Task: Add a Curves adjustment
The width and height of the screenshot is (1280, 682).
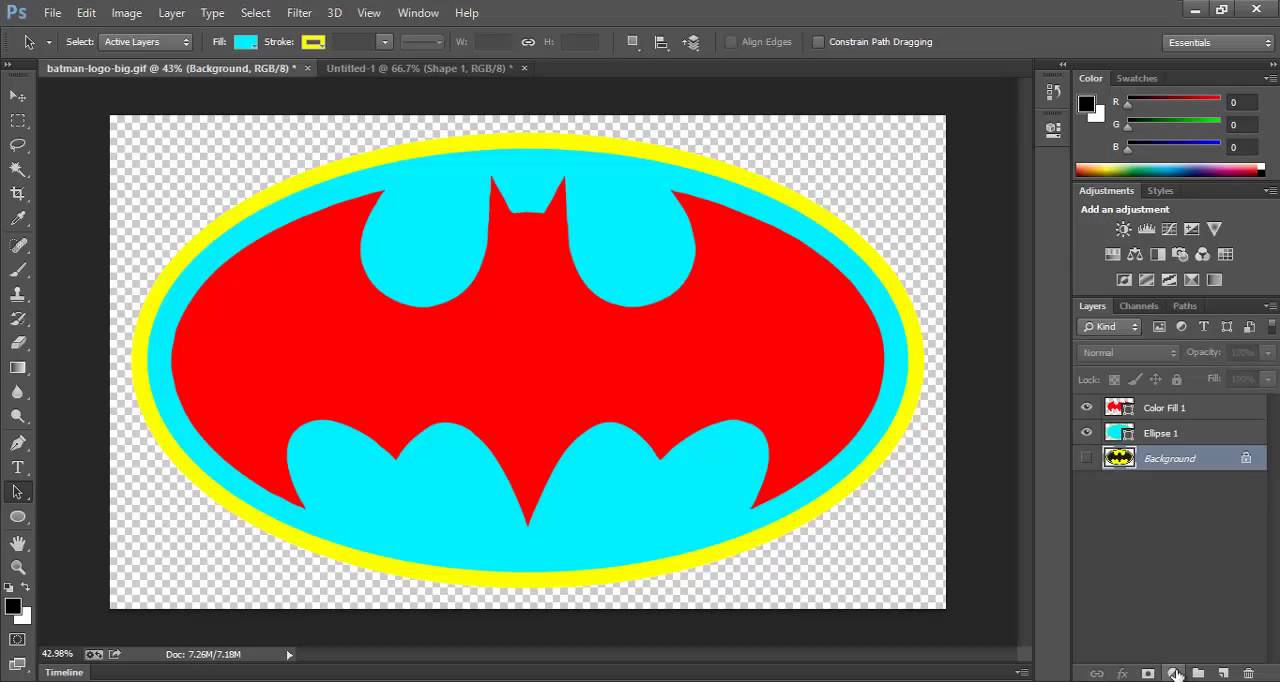Action: click(1168, 229)
